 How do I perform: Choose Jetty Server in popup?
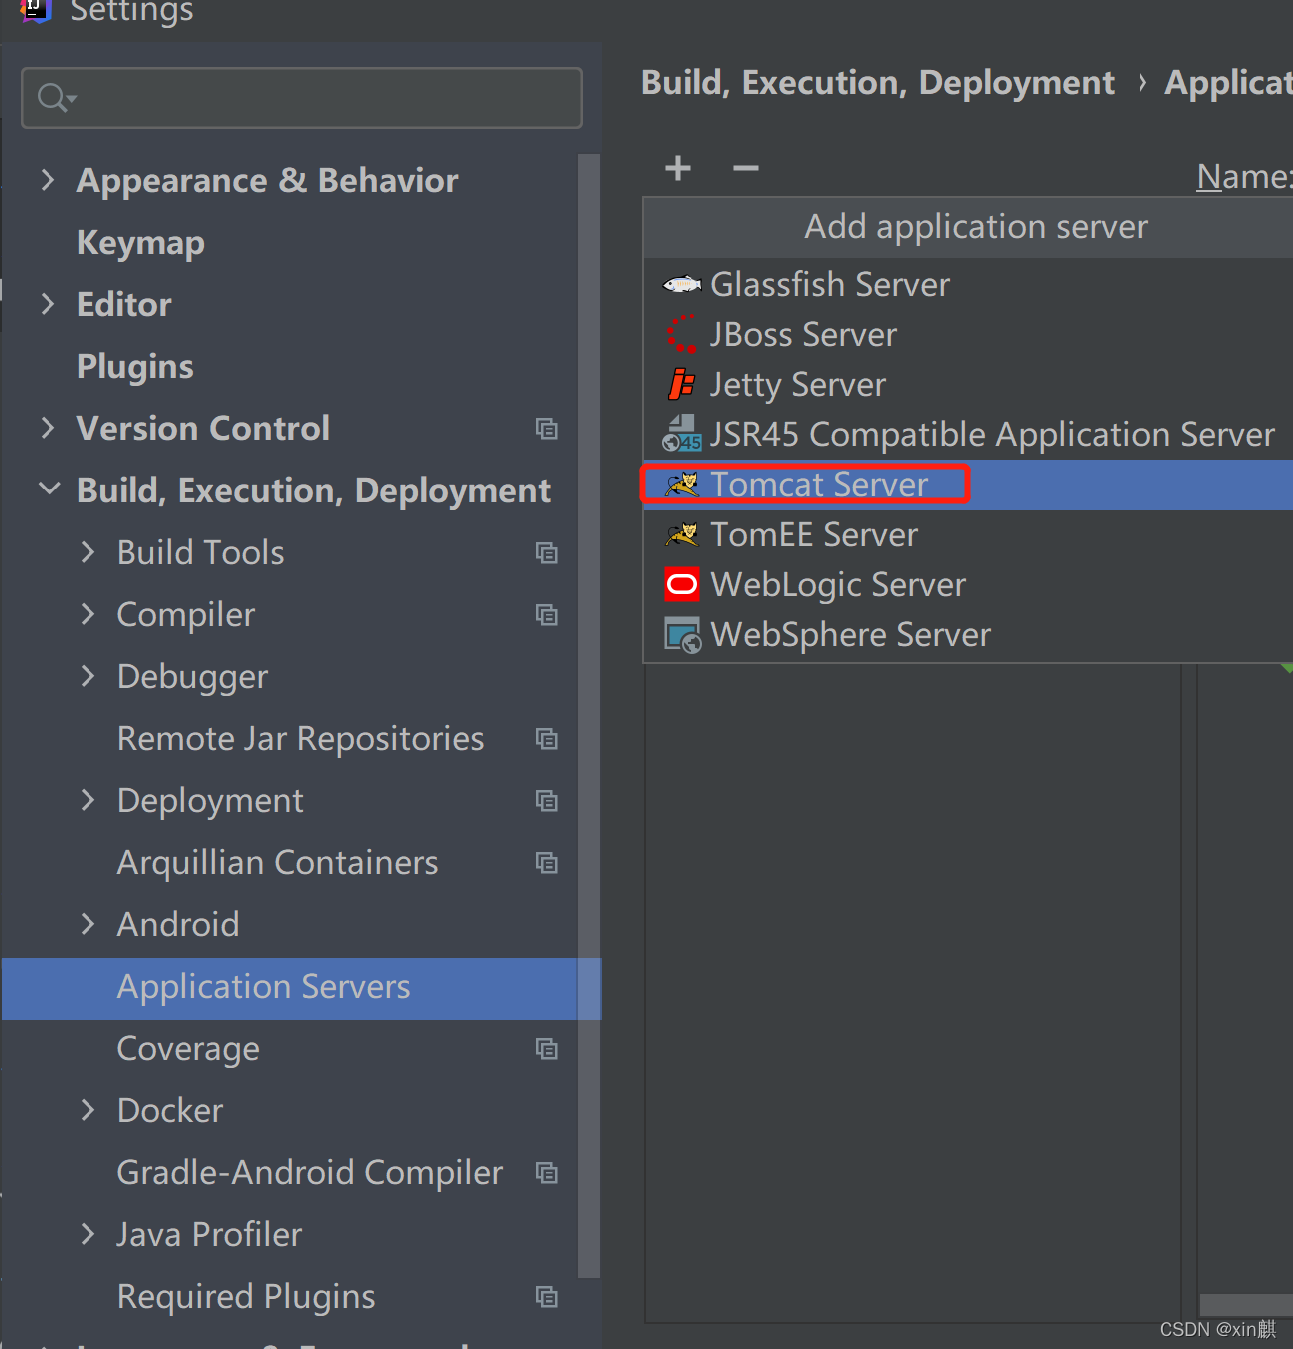(968, 385)
